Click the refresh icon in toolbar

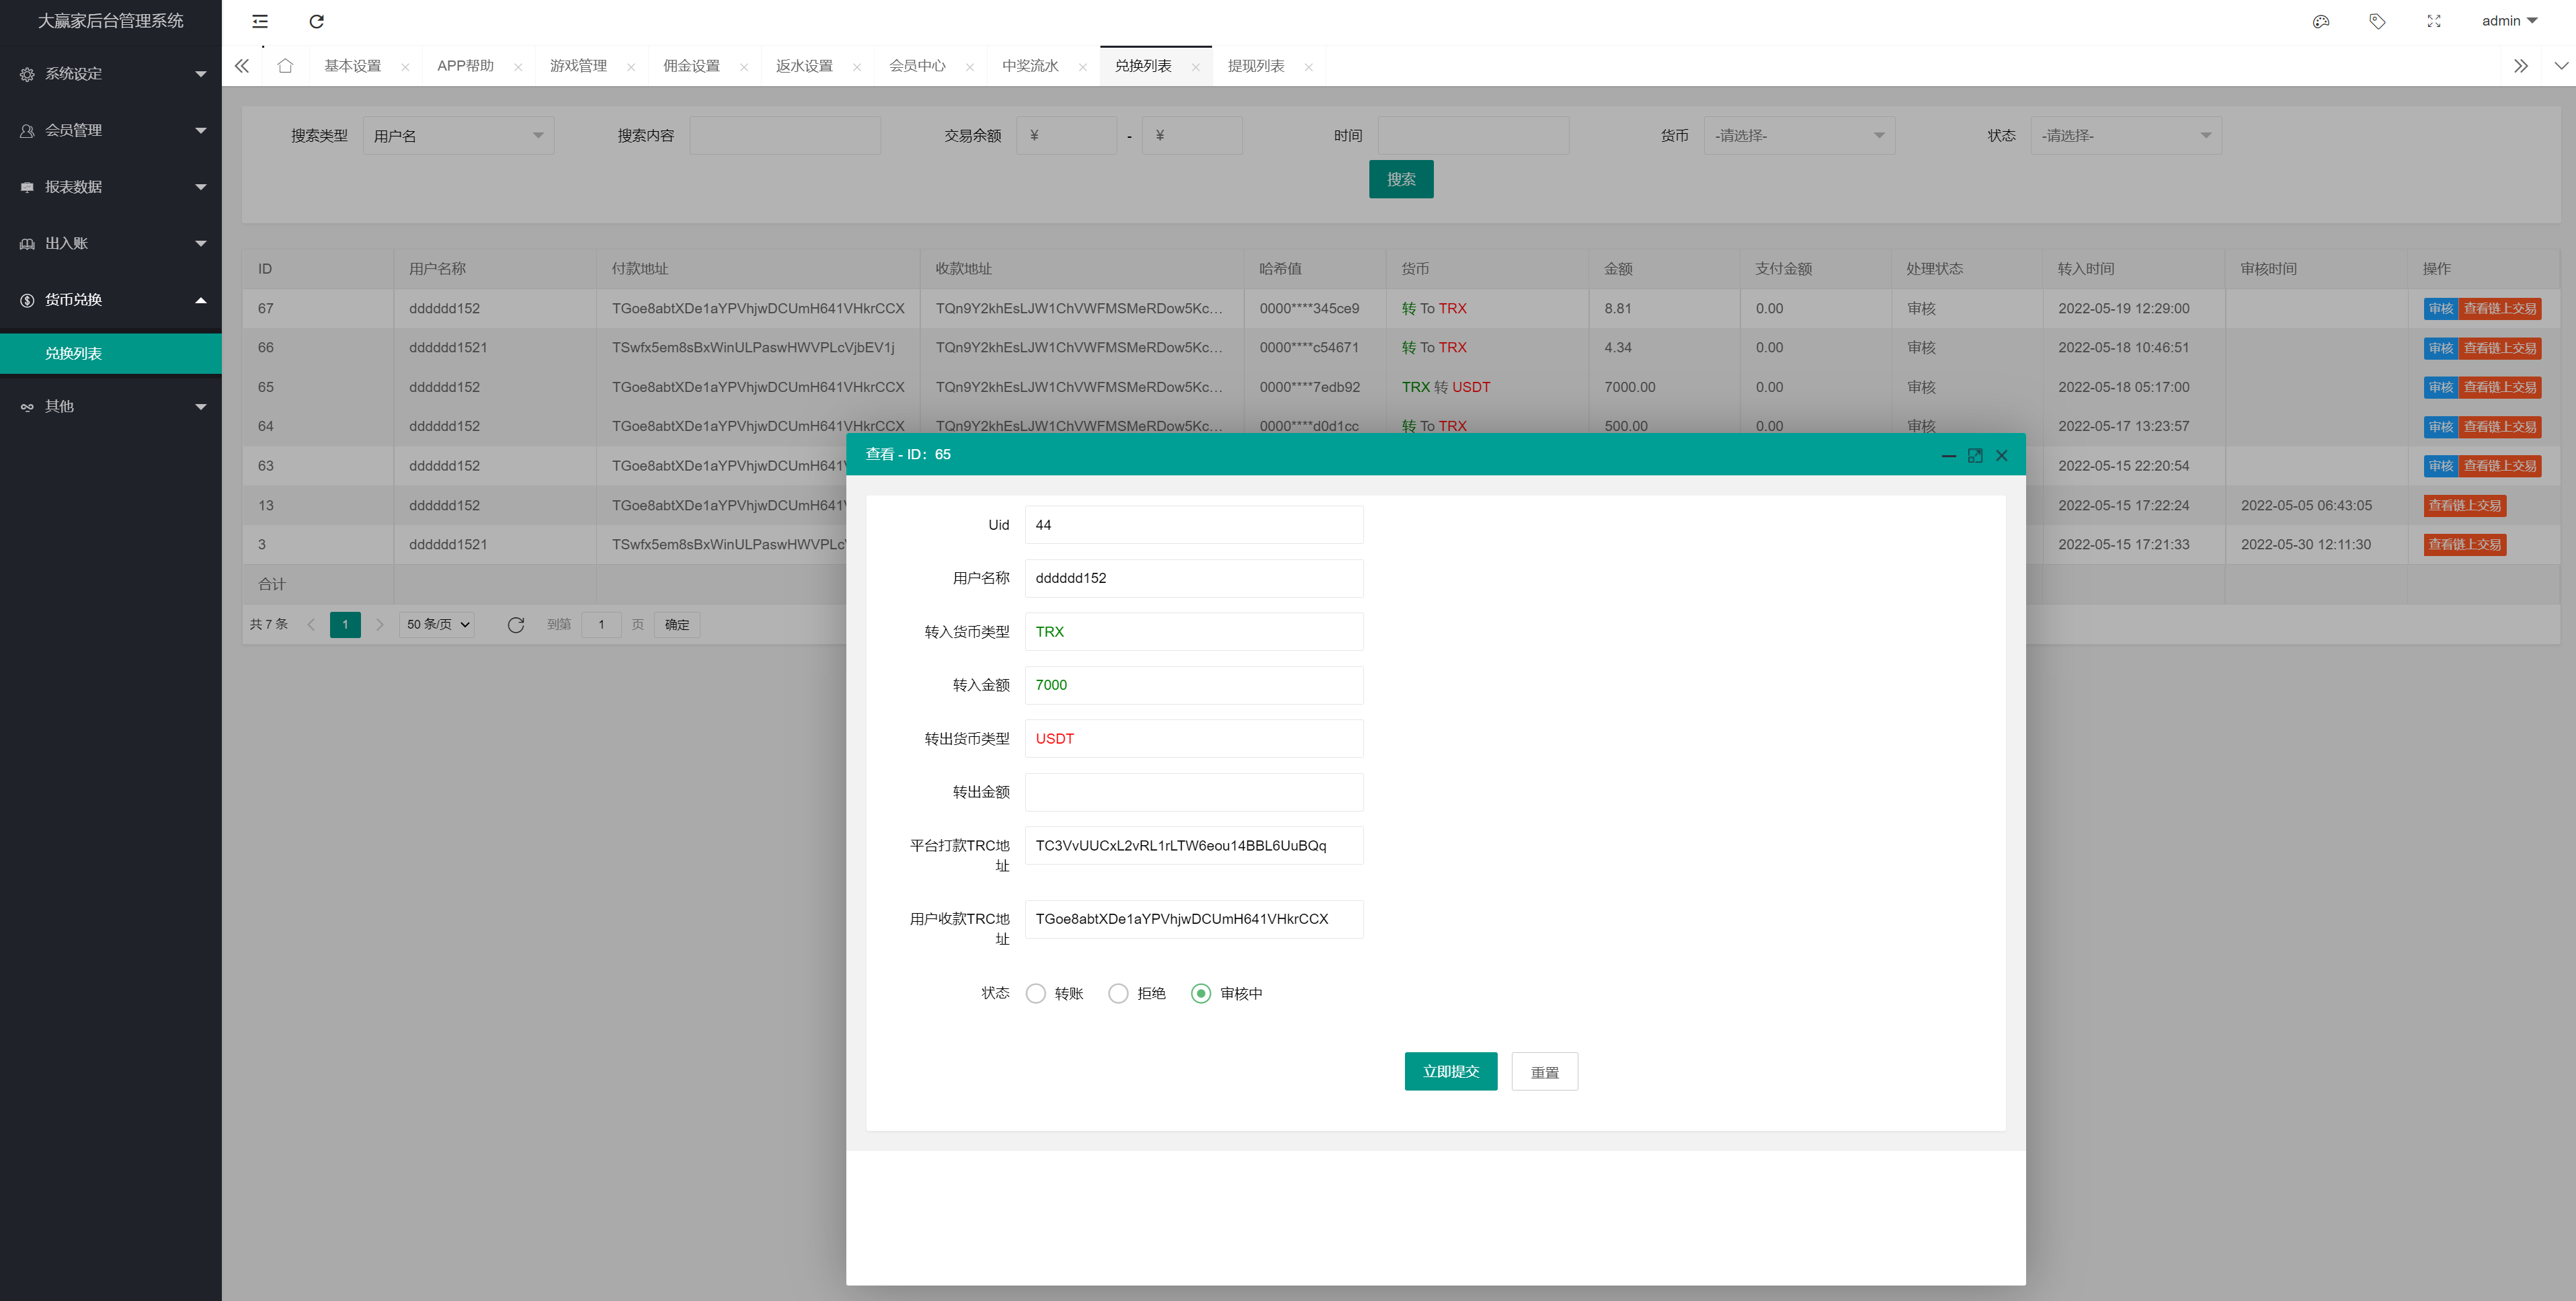tap(315, 20)
